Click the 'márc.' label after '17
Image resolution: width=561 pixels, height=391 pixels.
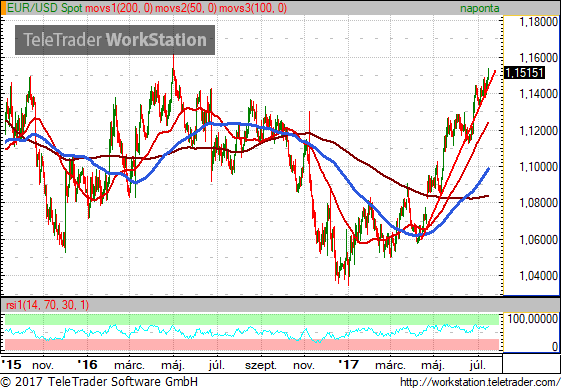390,365
